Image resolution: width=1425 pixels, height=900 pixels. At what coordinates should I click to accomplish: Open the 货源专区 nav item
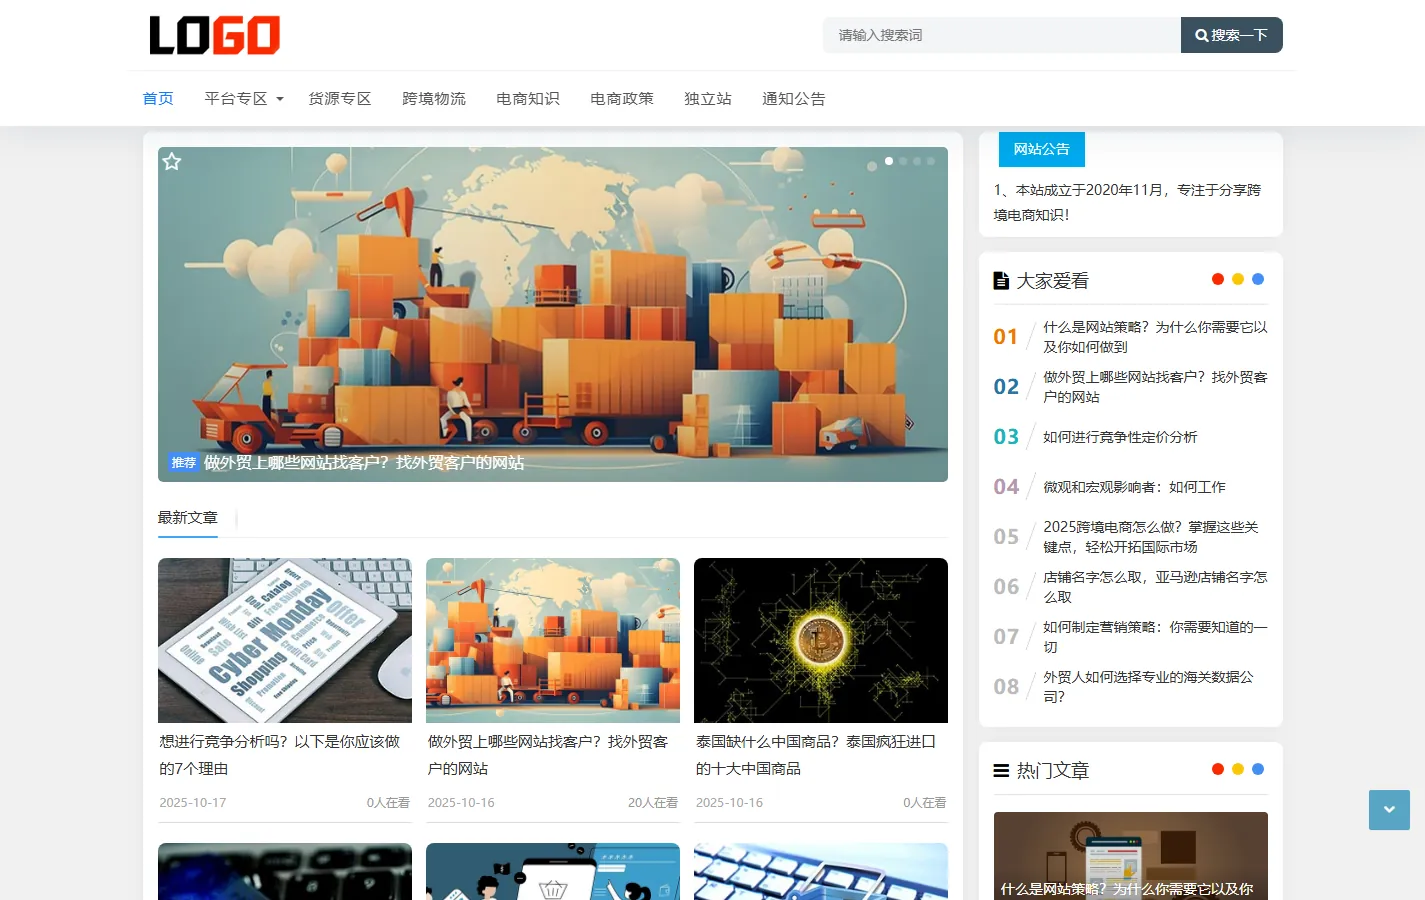tap(340, 99)
